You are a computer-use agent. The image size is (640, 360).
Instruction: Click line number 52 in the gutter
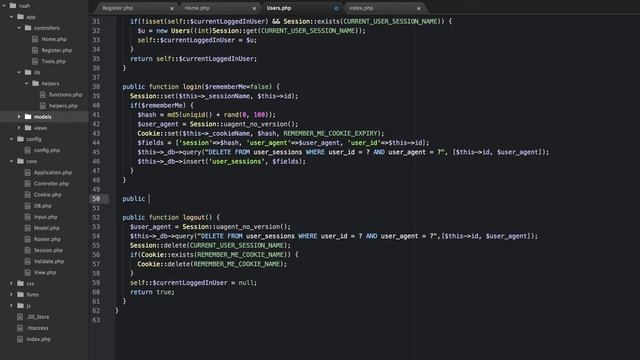point(96,217)
